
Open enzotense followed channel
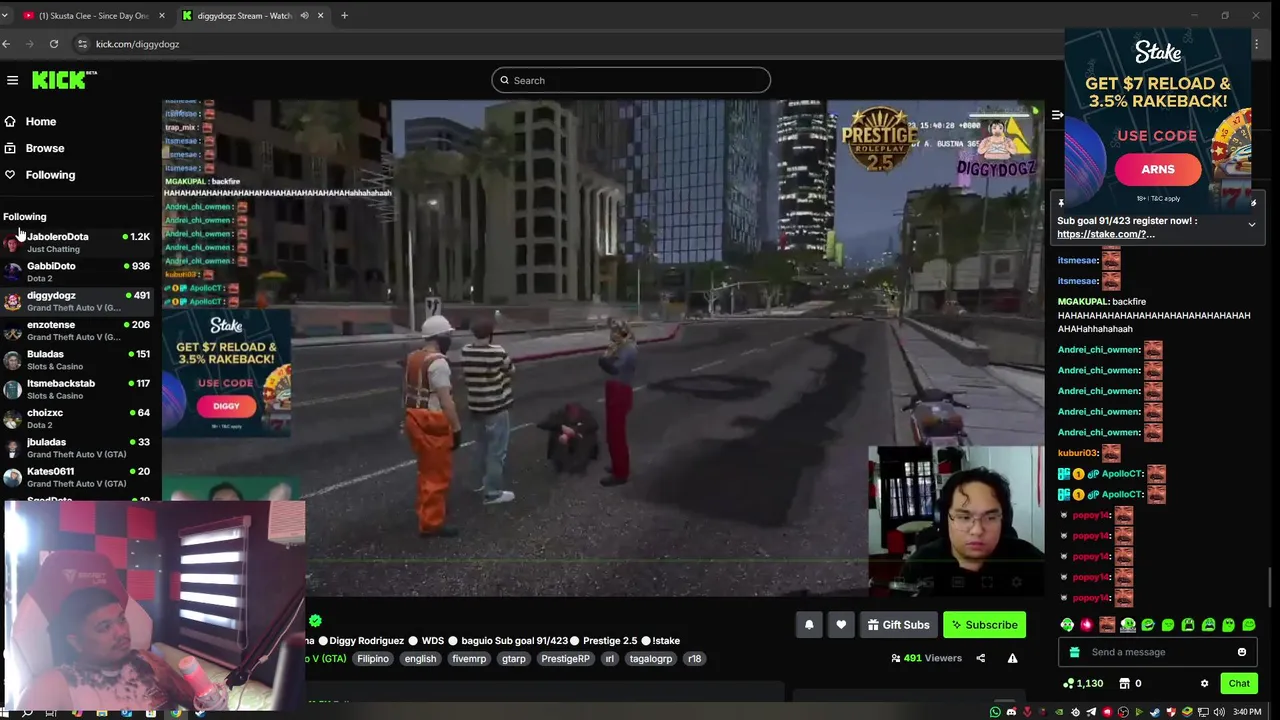(x=78, y=330)
